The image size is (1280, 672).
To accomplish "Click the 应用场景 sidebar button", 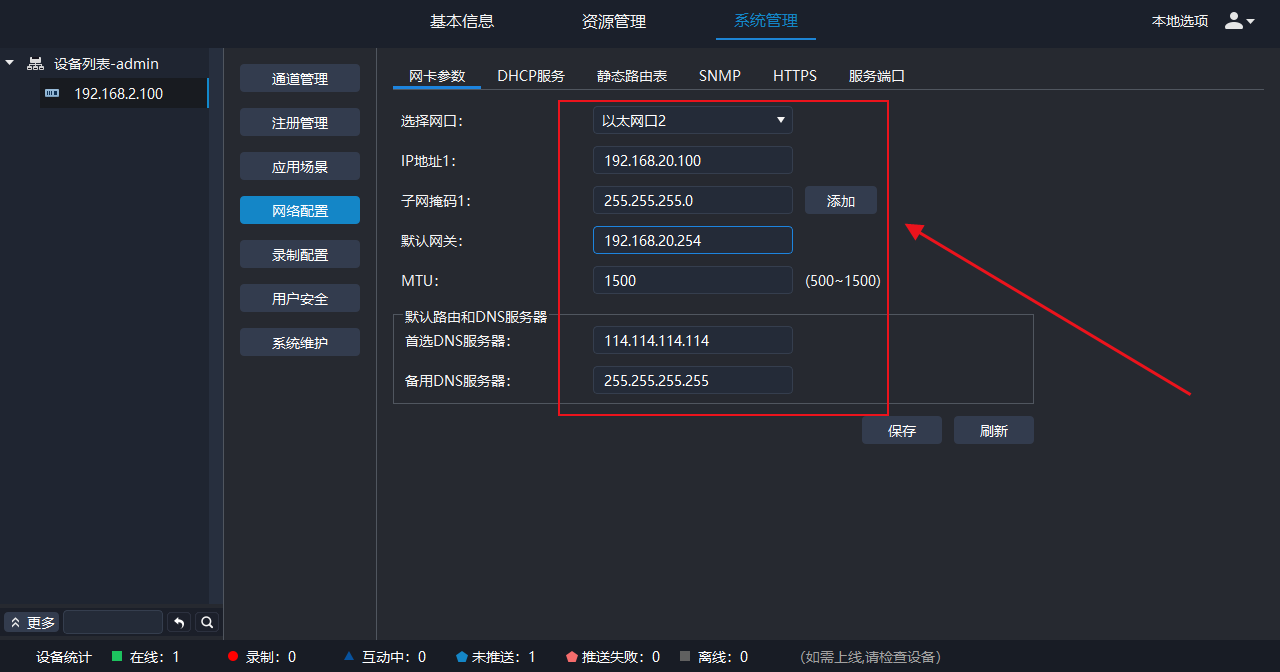I will tap(300, 166).
